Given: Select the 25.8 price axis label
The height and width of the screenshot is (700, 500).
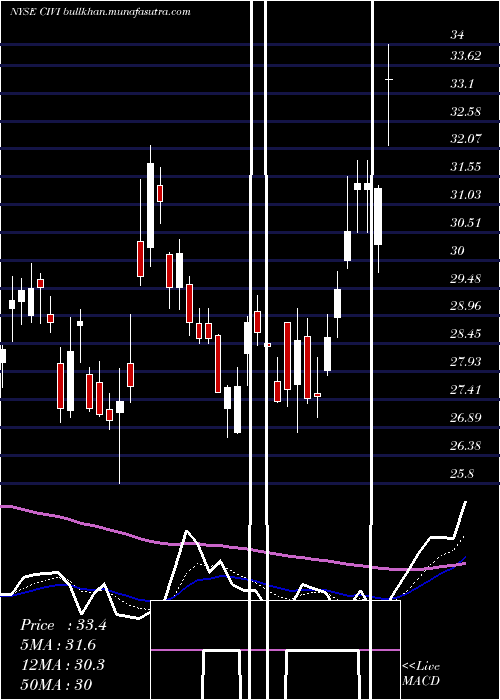Looking at the screenshot, I should pyautogui.click(x=462, y=473).
